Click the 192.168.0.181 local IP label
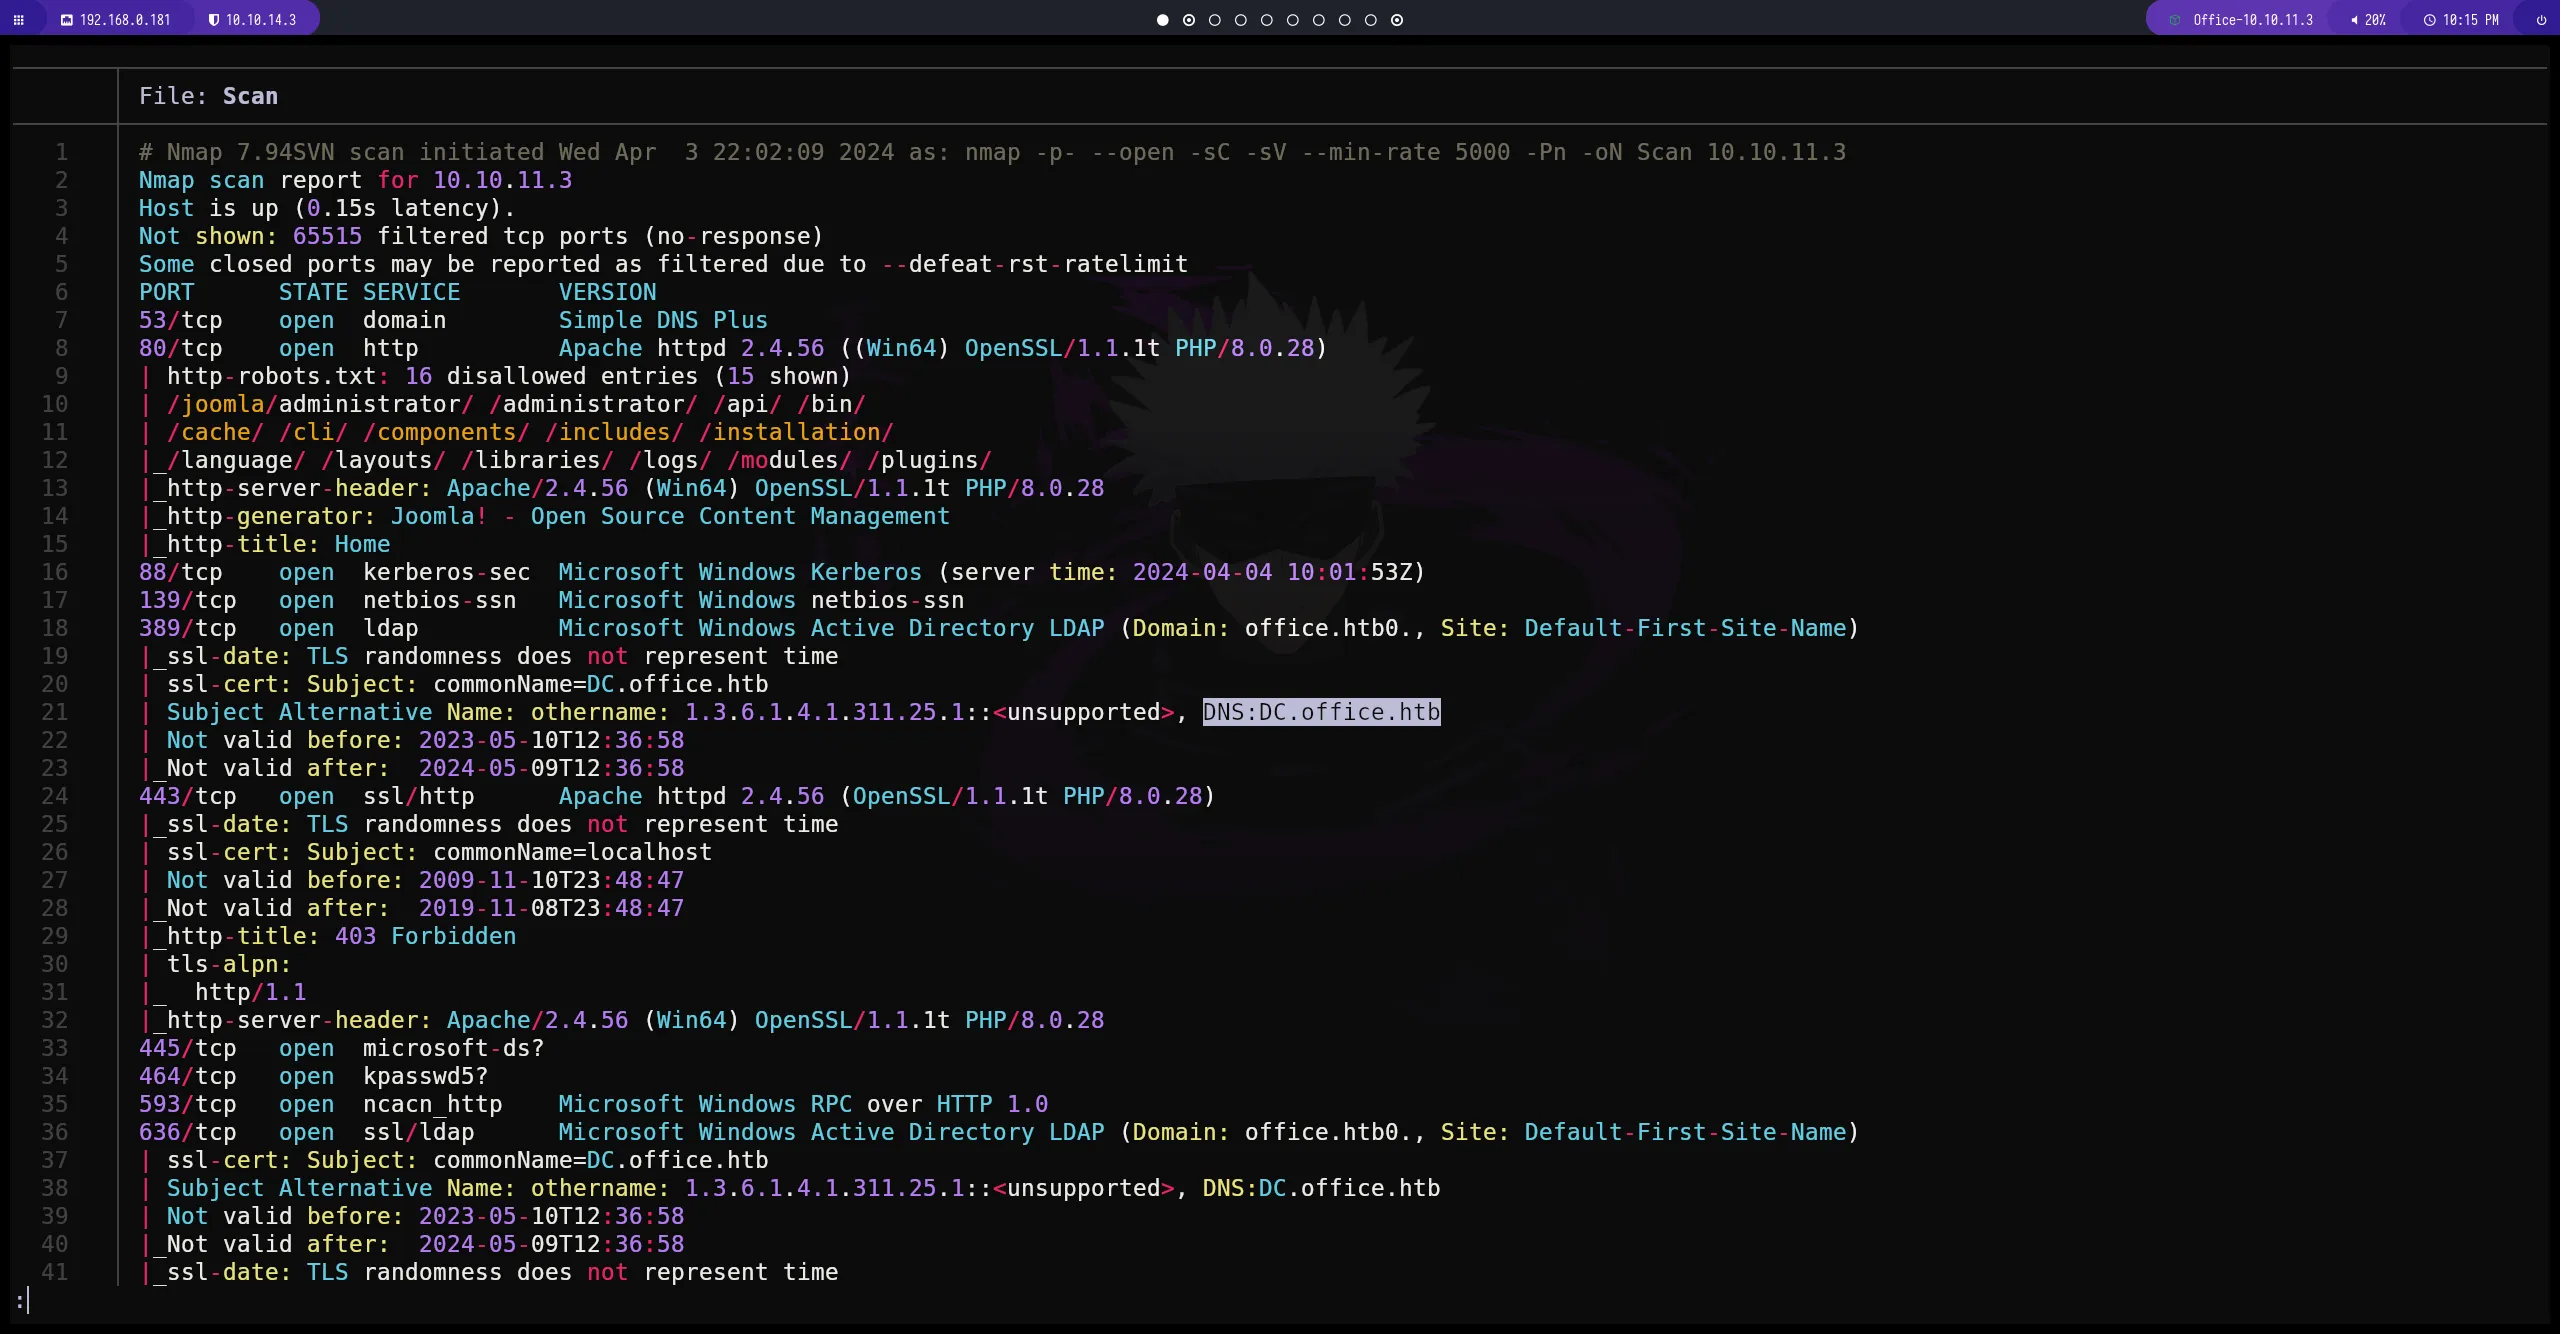The image size is (2560, 1334). 125,20
